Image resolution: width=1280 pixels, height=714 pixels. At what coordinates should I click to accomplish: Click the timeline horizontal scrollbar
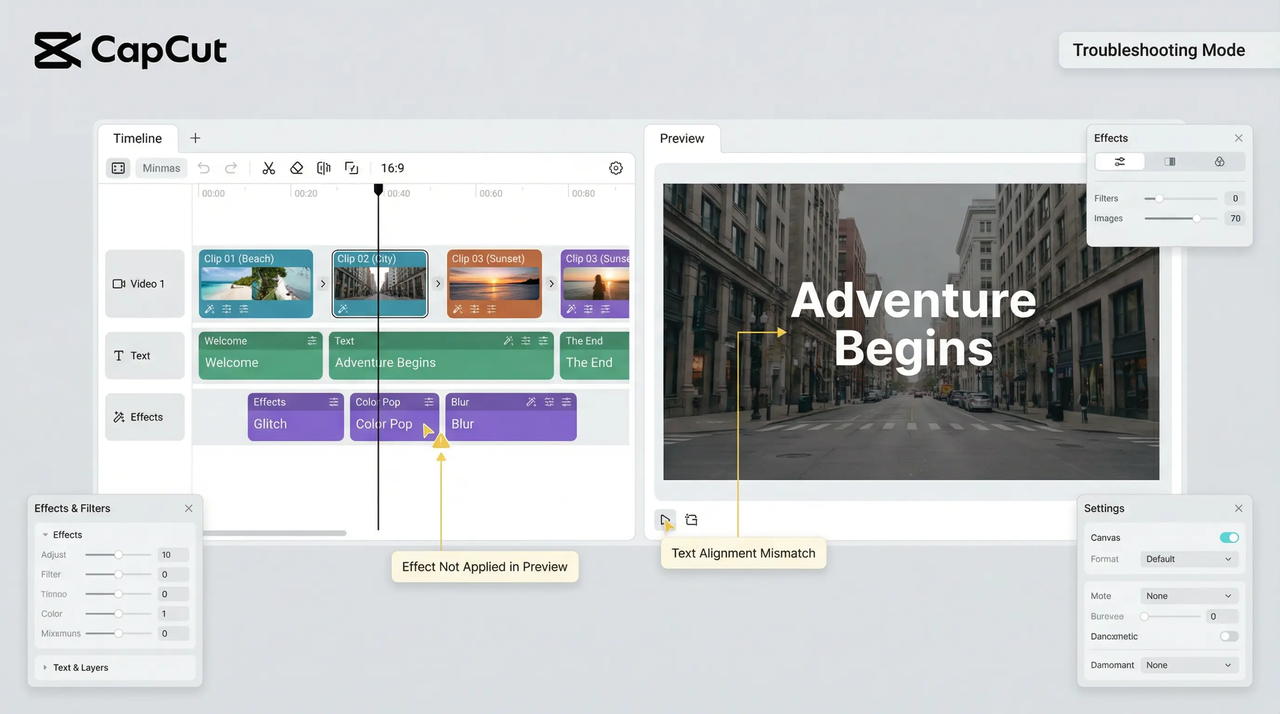(274, 533)
